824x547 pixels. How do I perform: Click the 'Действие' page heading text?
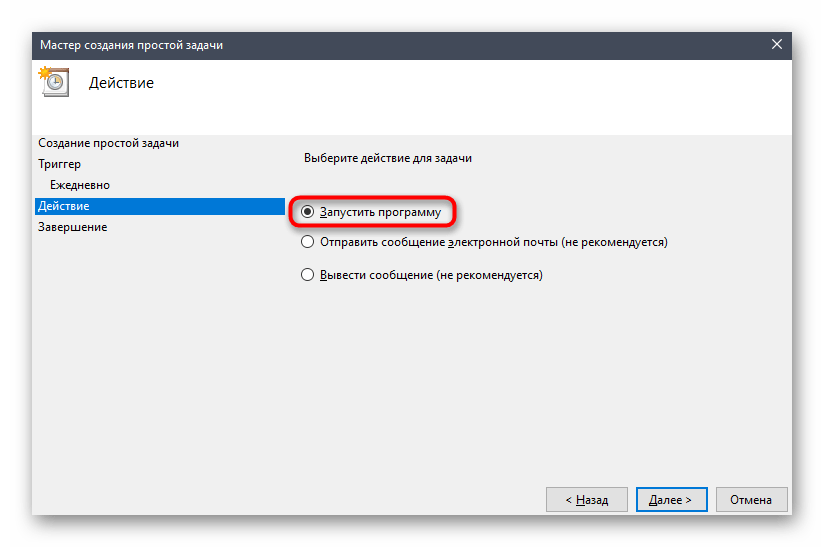click(121, 83)
